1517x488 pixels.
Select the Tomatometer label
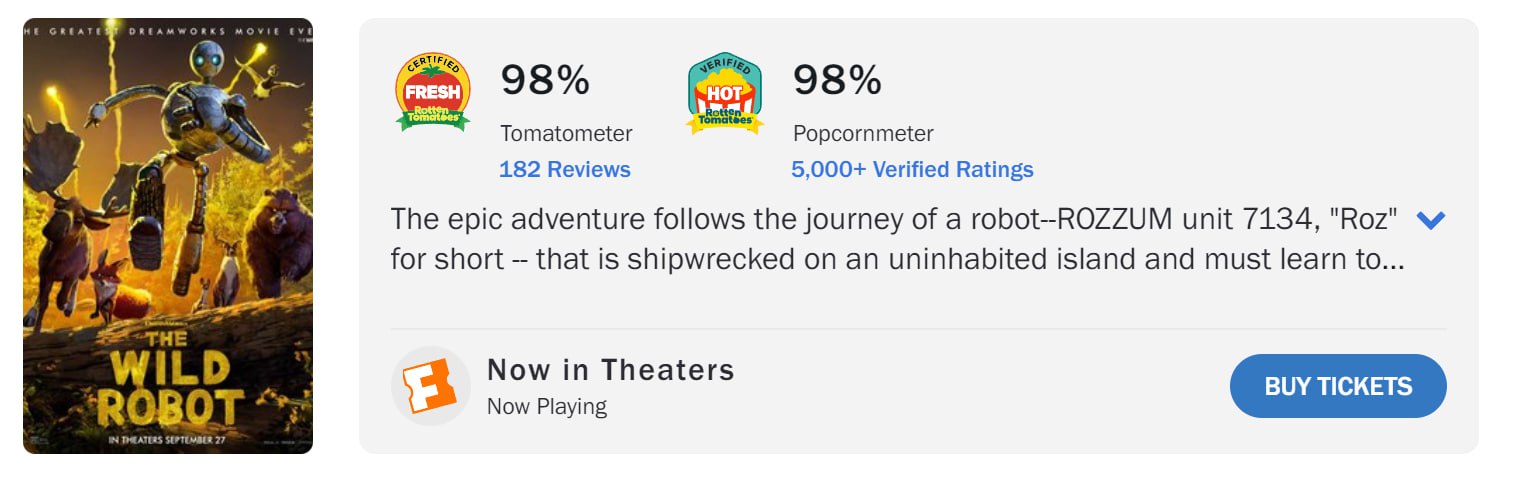[566, 133]
